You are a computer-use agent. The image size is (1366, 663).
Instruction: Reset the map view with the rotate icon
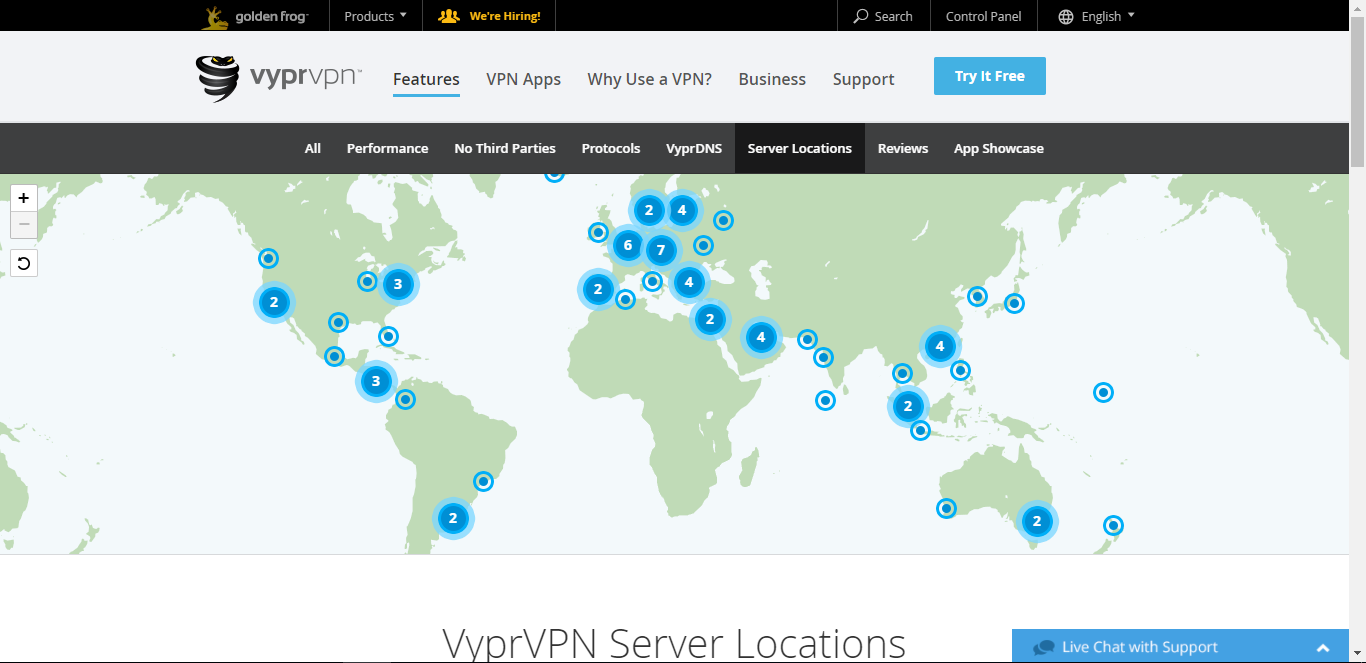[24, 264]
